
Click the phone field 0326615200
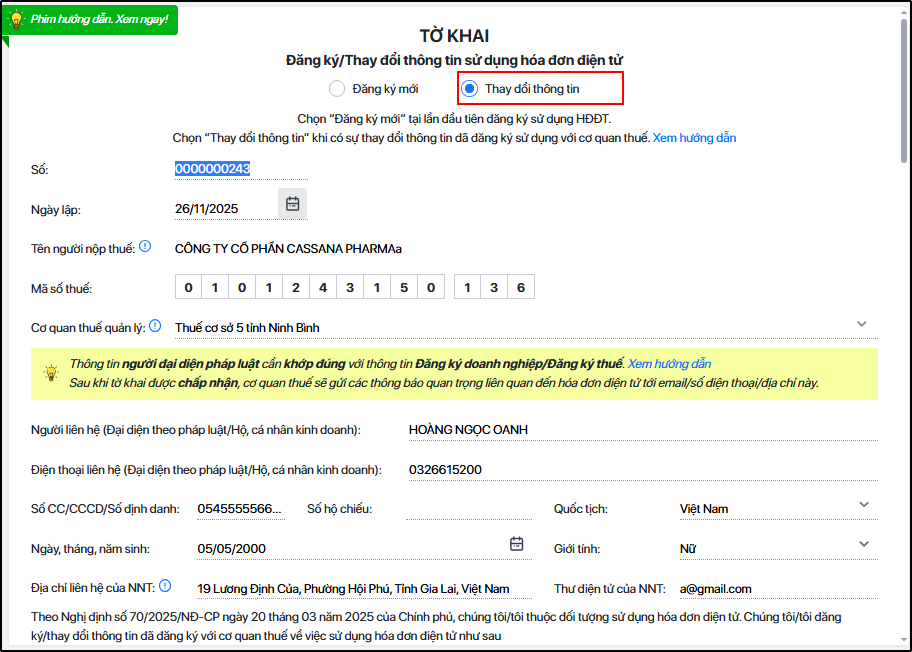[x=643, y=470]
